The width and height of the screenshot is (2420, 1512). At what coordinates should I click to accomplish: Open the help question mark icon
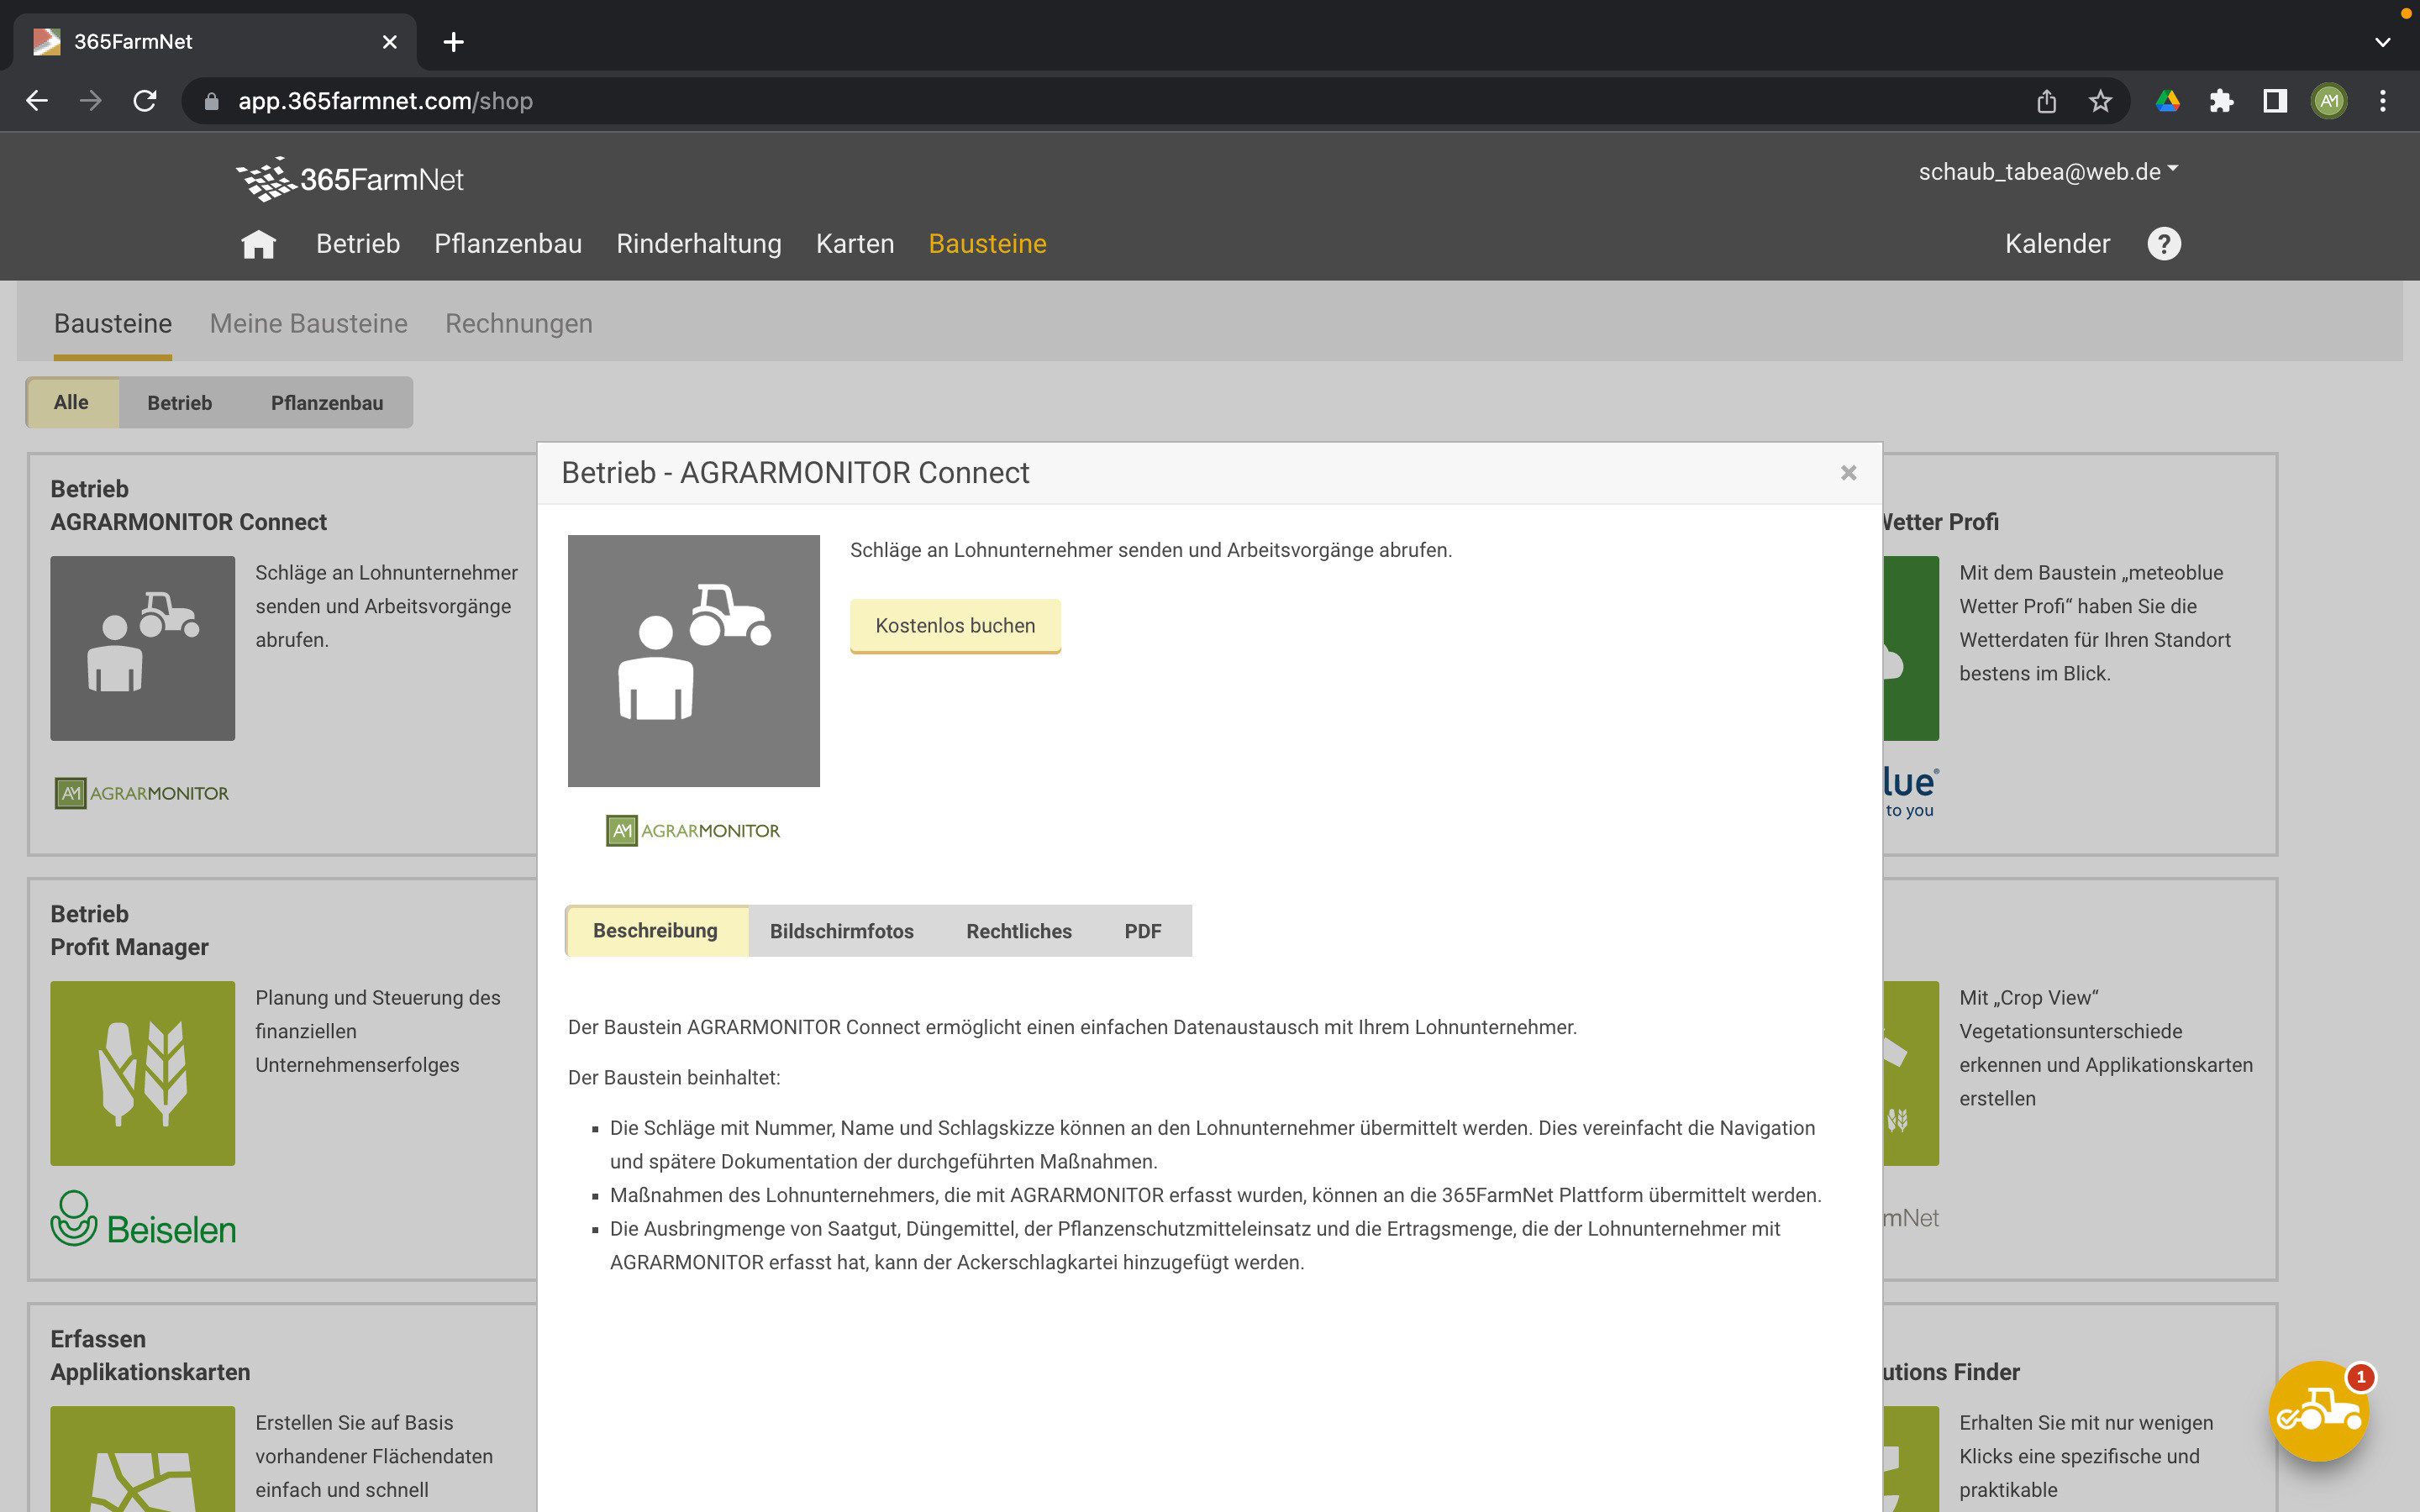pos(2164,244)
